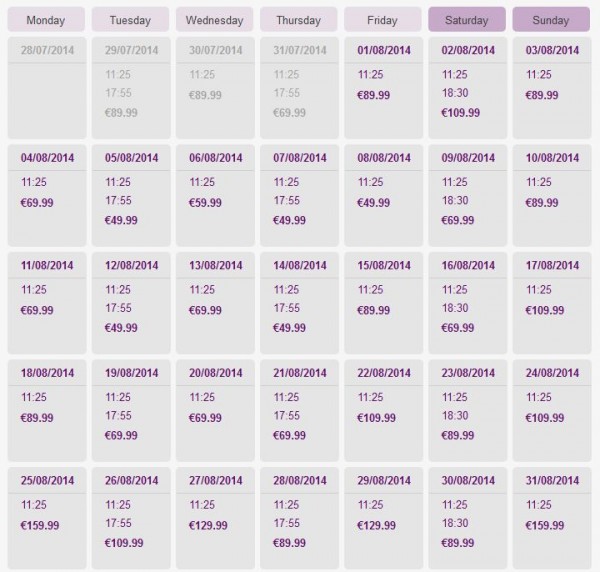
Task: Choose the Sunday column header
Action: (x=551, y=20)
